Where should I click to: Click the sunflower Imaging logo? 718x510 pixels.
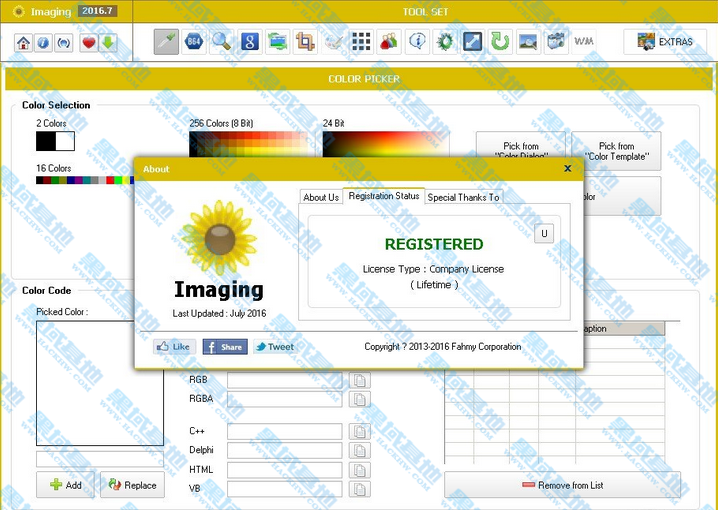tap(219, 237)
